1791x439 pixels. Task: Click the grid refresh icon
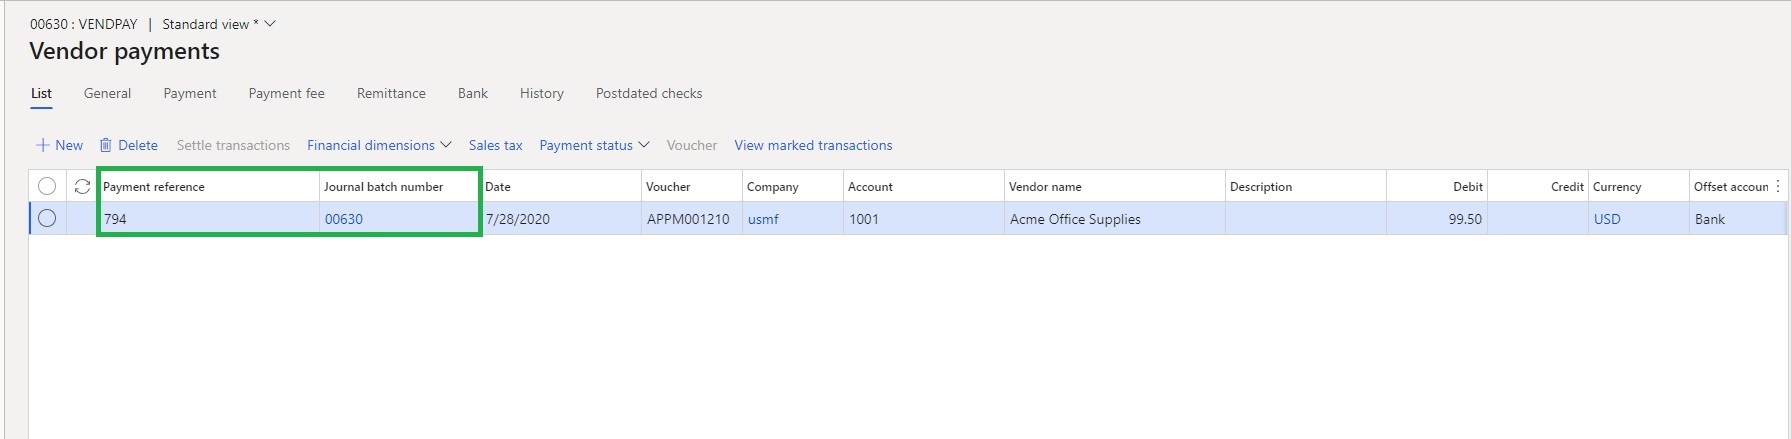(x=82, y=187)
